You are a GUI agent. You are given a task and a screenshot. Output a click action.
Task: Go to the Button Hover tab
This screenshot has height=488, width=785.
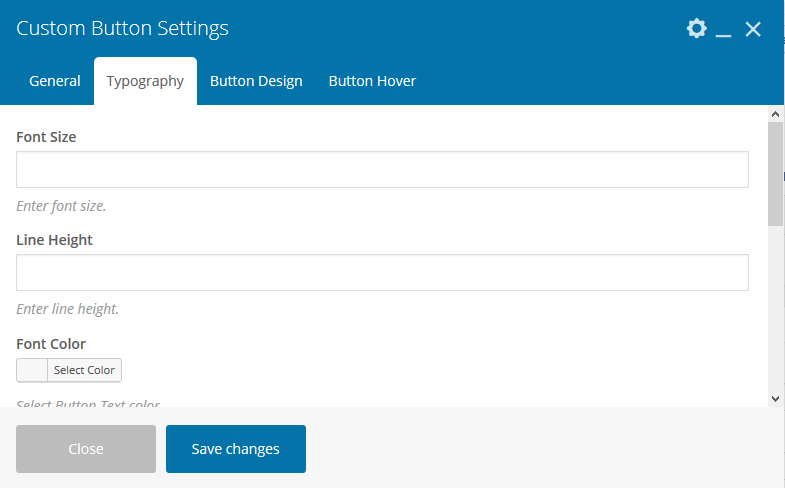(372, 81)
